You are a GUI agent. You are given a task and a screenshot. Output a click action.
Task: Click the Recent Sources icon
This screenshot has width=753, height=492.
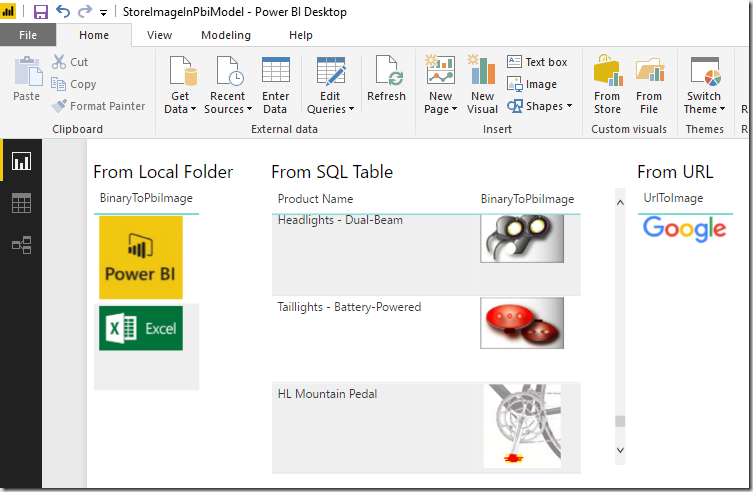click(x=230, y=71)
